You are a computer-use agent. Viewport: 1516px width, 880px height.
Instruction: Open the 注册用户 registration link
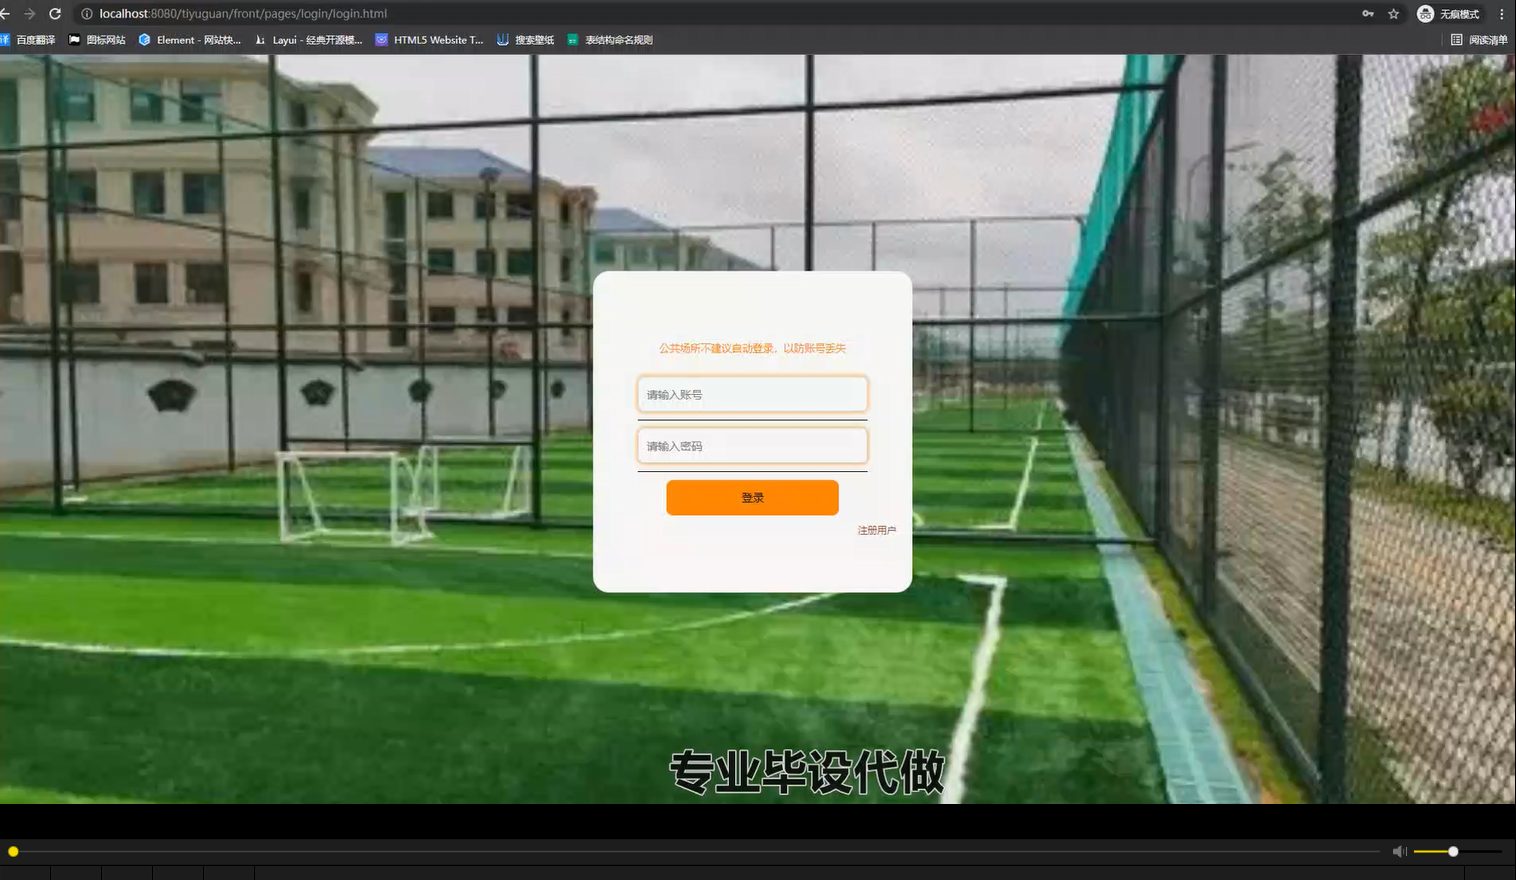pos(876,530)
